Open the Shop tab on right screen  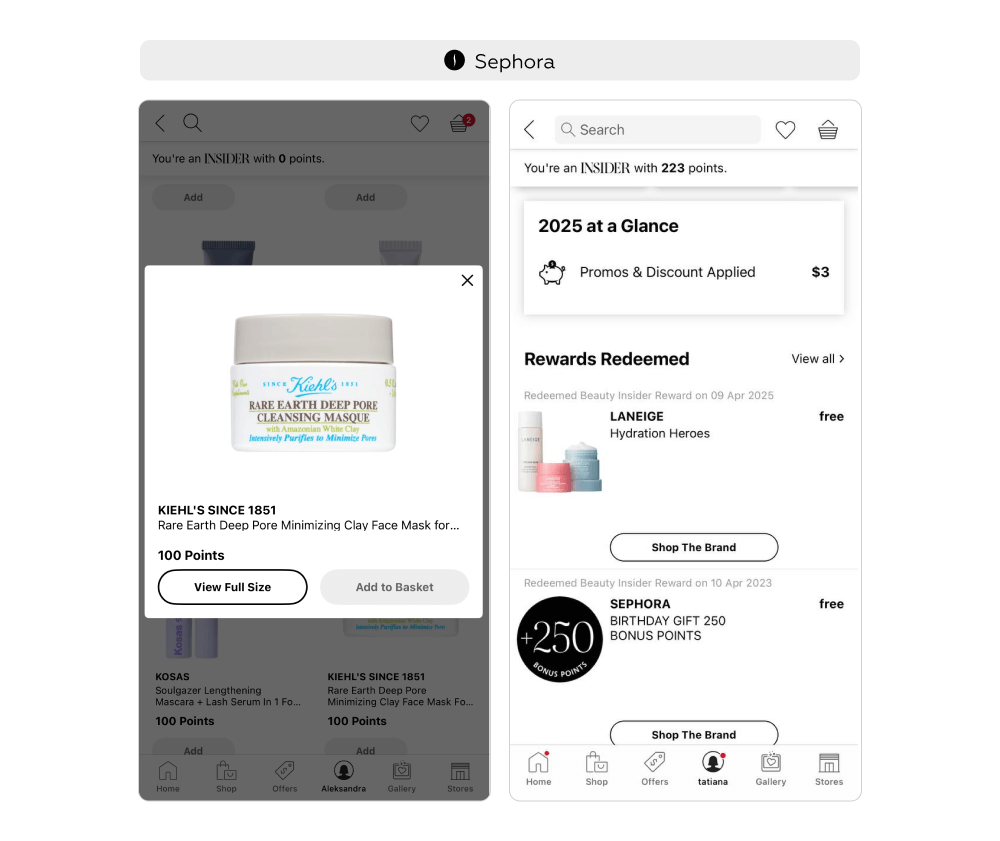[596, 768]
